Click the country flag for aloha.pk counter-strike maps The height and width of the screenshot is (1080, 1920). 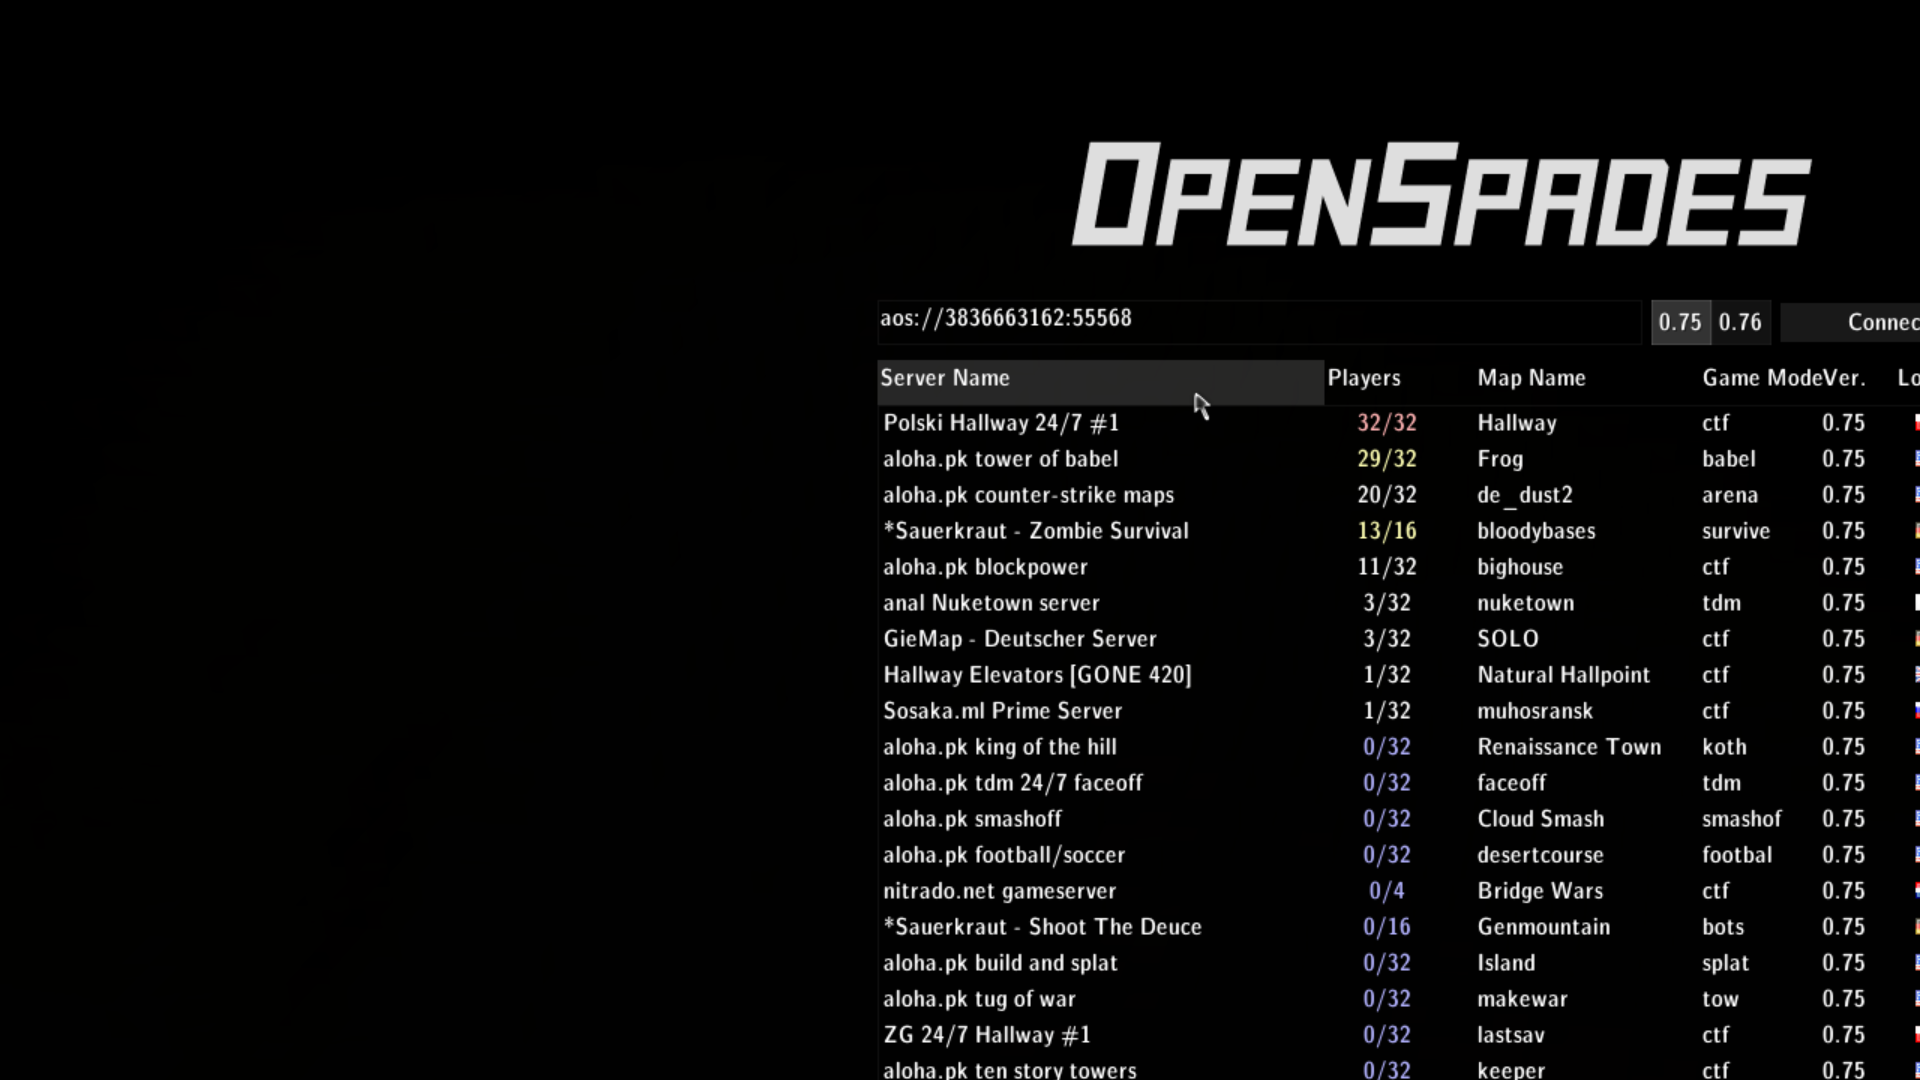[x=1916, y=494]
